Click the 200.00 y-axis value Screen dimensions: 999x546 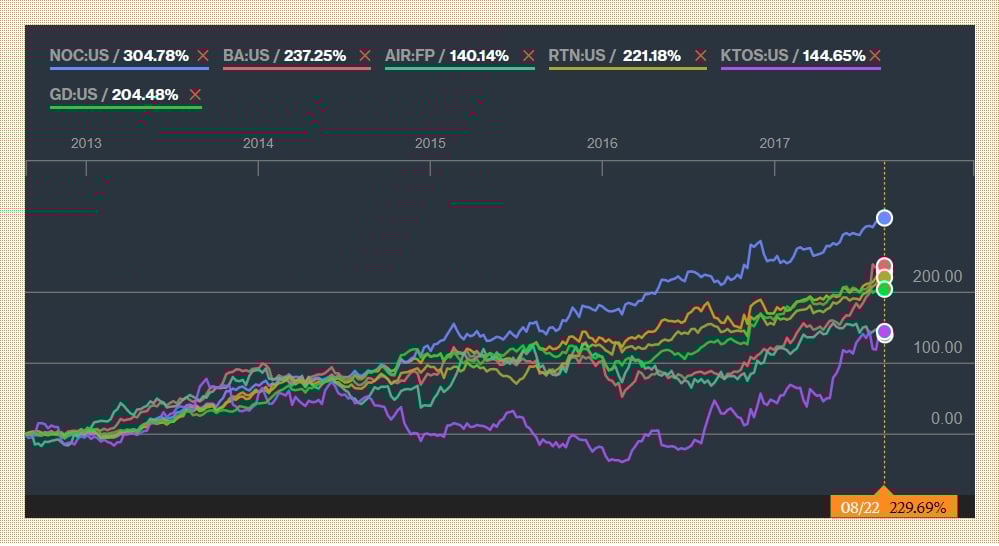point(937,277)
